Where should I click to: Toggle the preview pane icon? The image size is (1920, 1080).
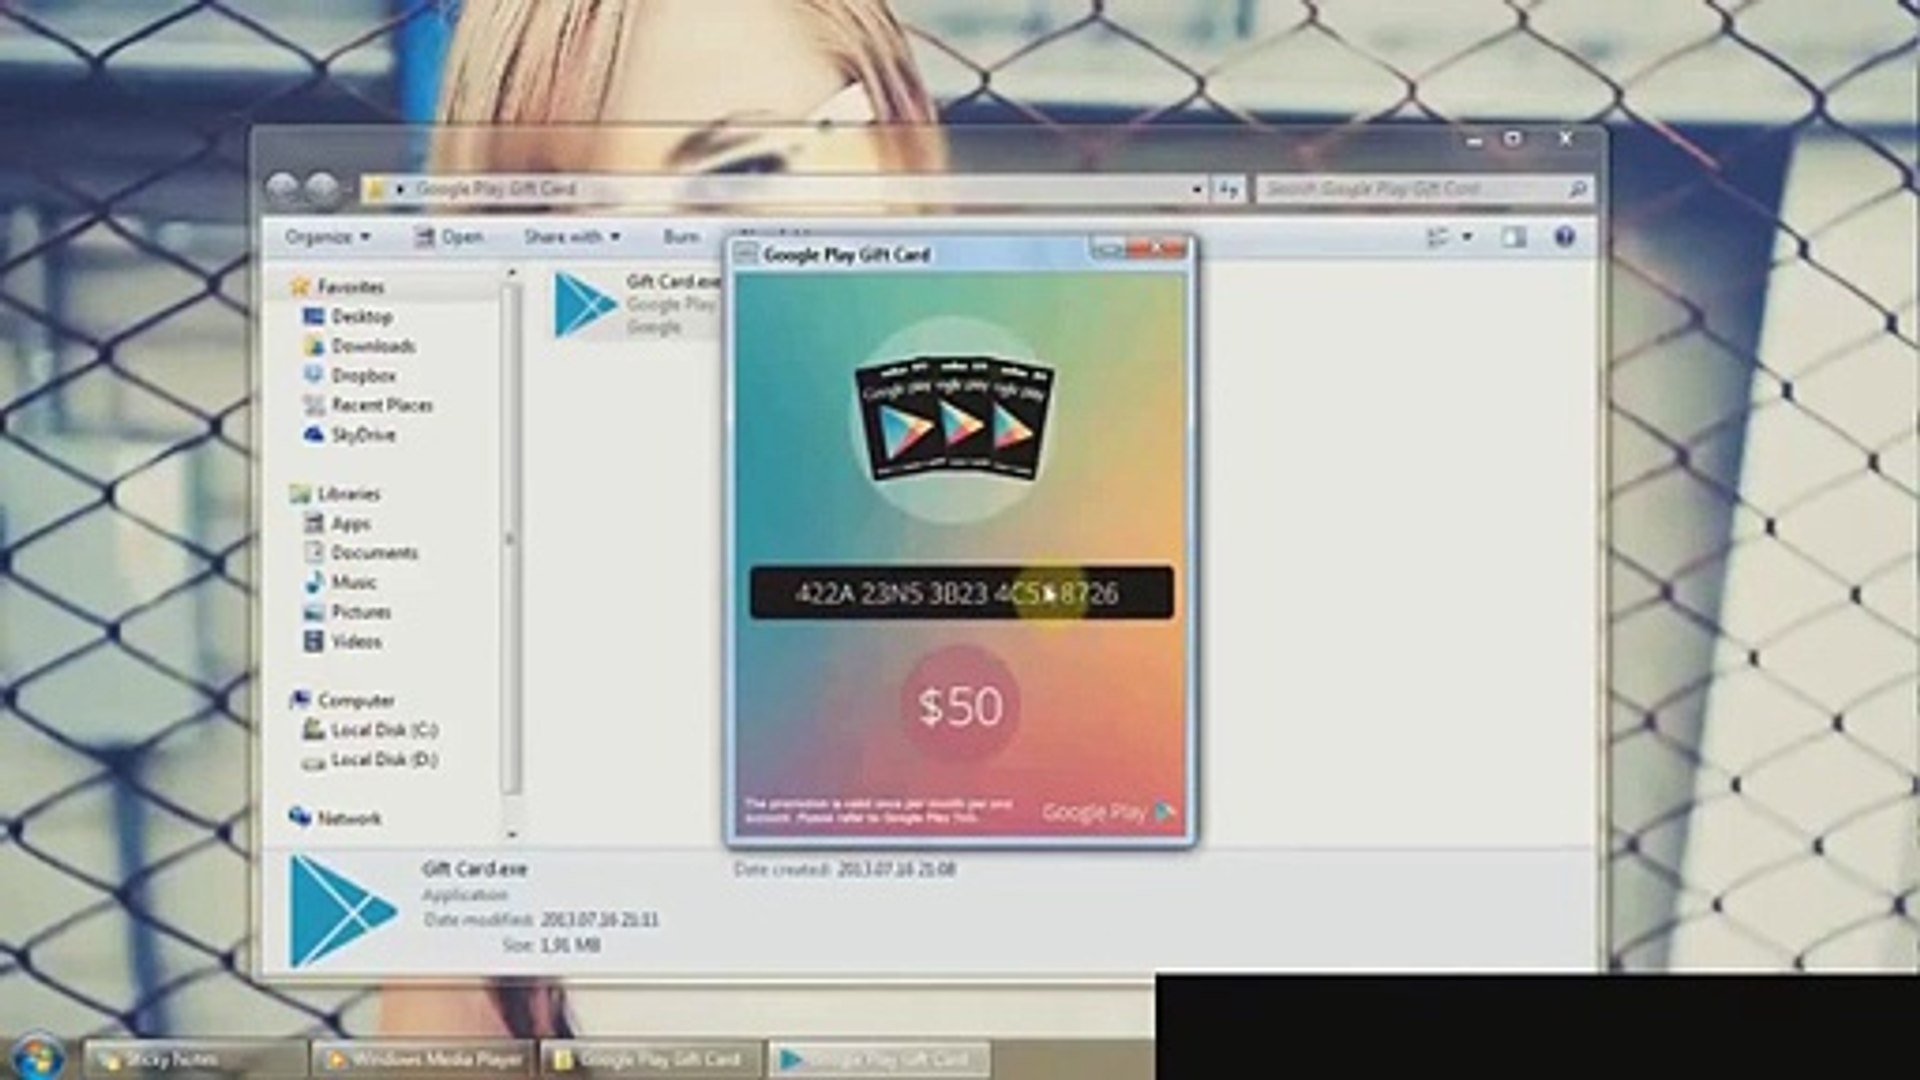tap(1513, 237)
